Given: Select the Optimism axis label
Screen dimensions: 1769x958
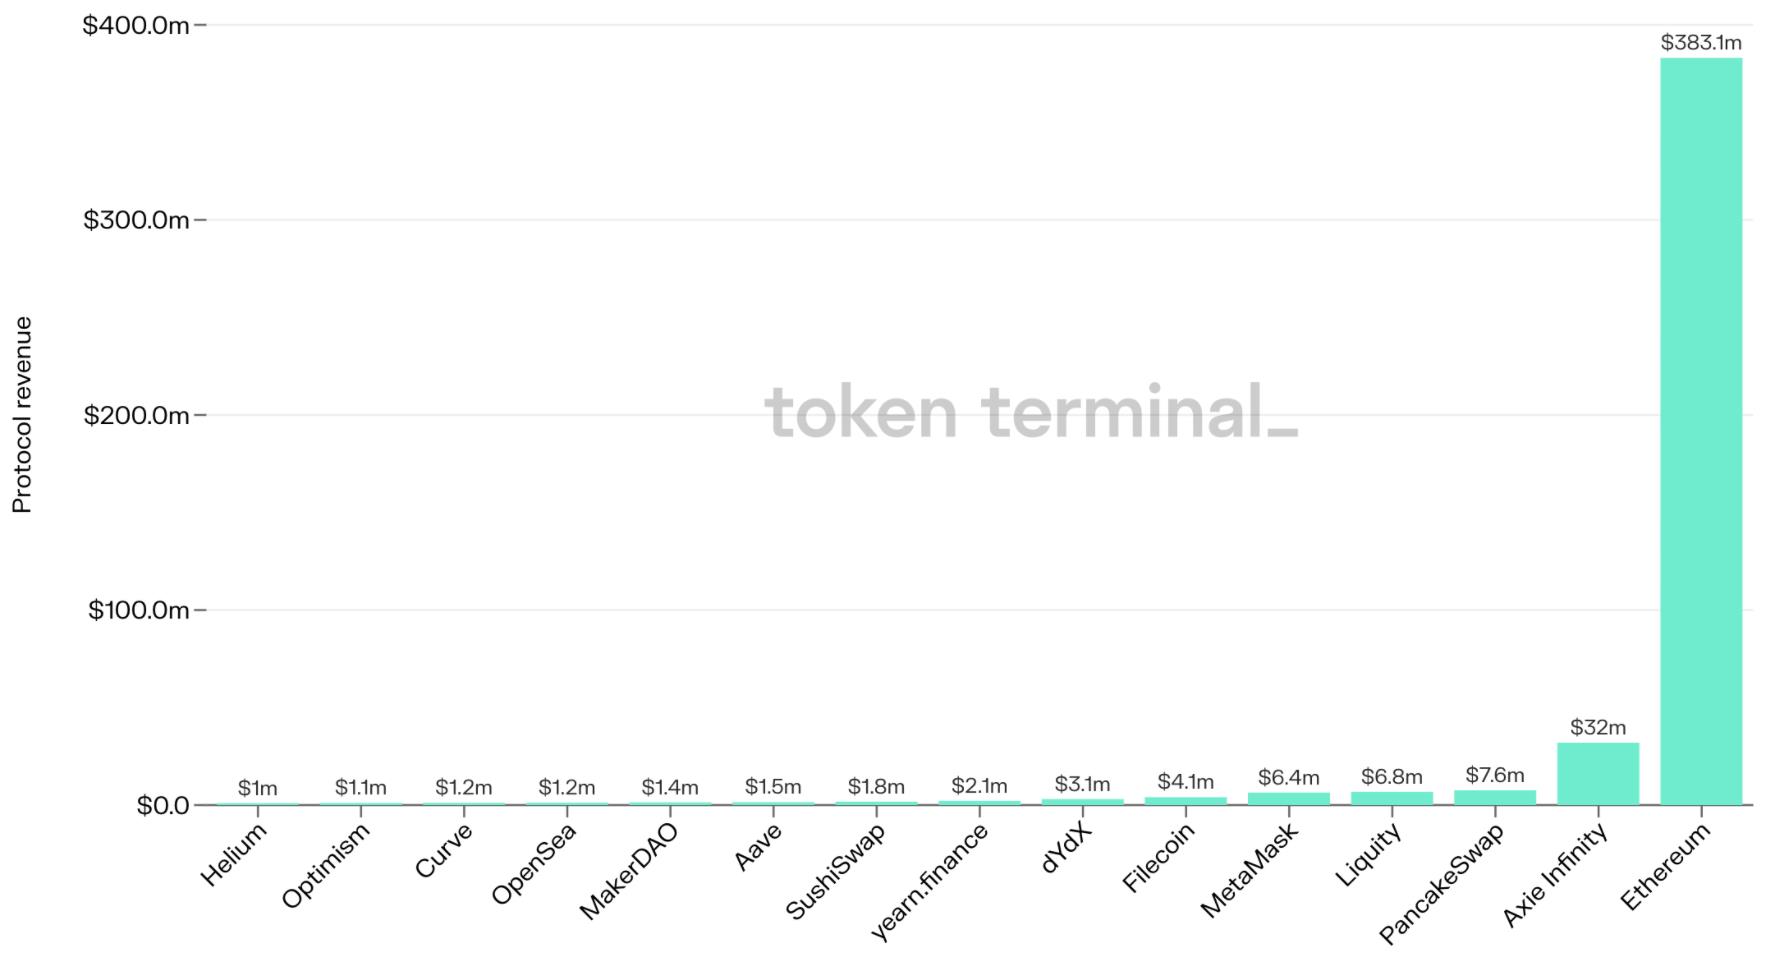Looking at the screenshot, I should [x=326, y=866].
